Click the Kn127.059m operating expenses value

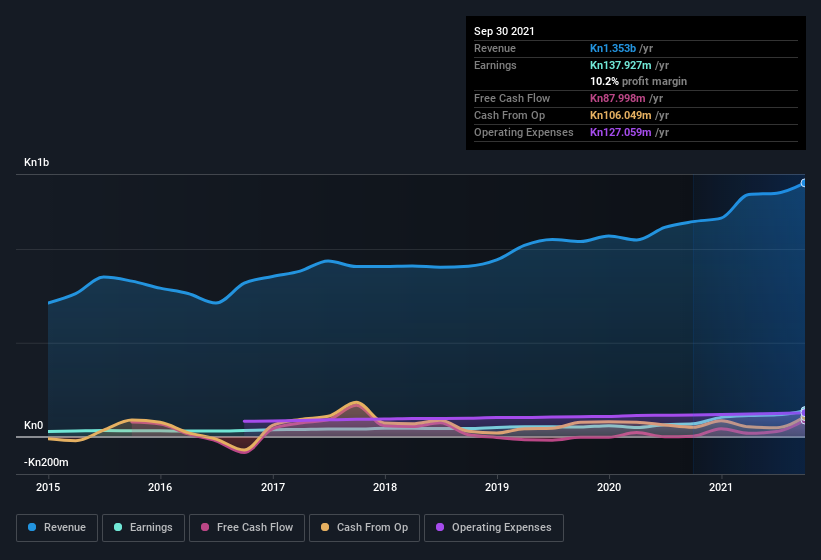point(620,132)
